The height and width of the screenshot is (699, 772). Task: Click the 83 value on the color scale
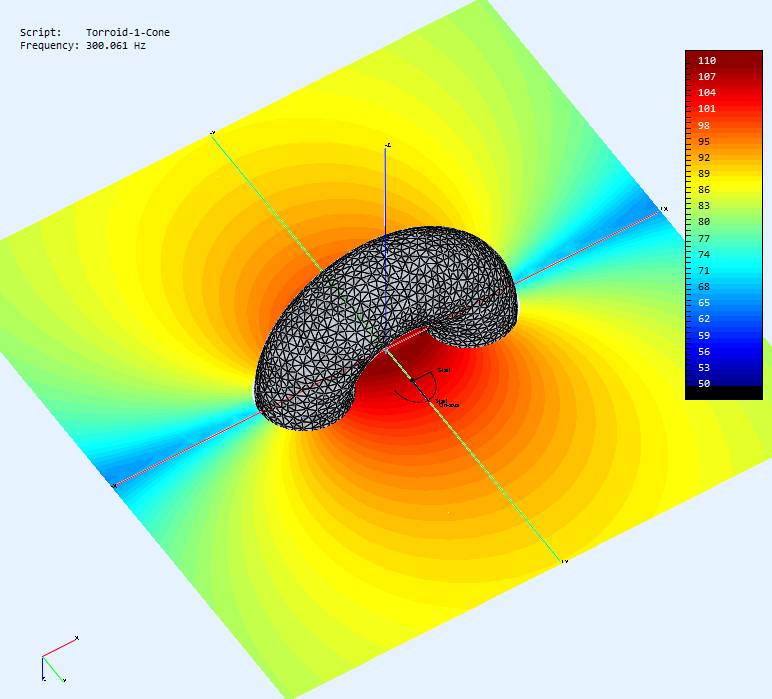[704, 205]
